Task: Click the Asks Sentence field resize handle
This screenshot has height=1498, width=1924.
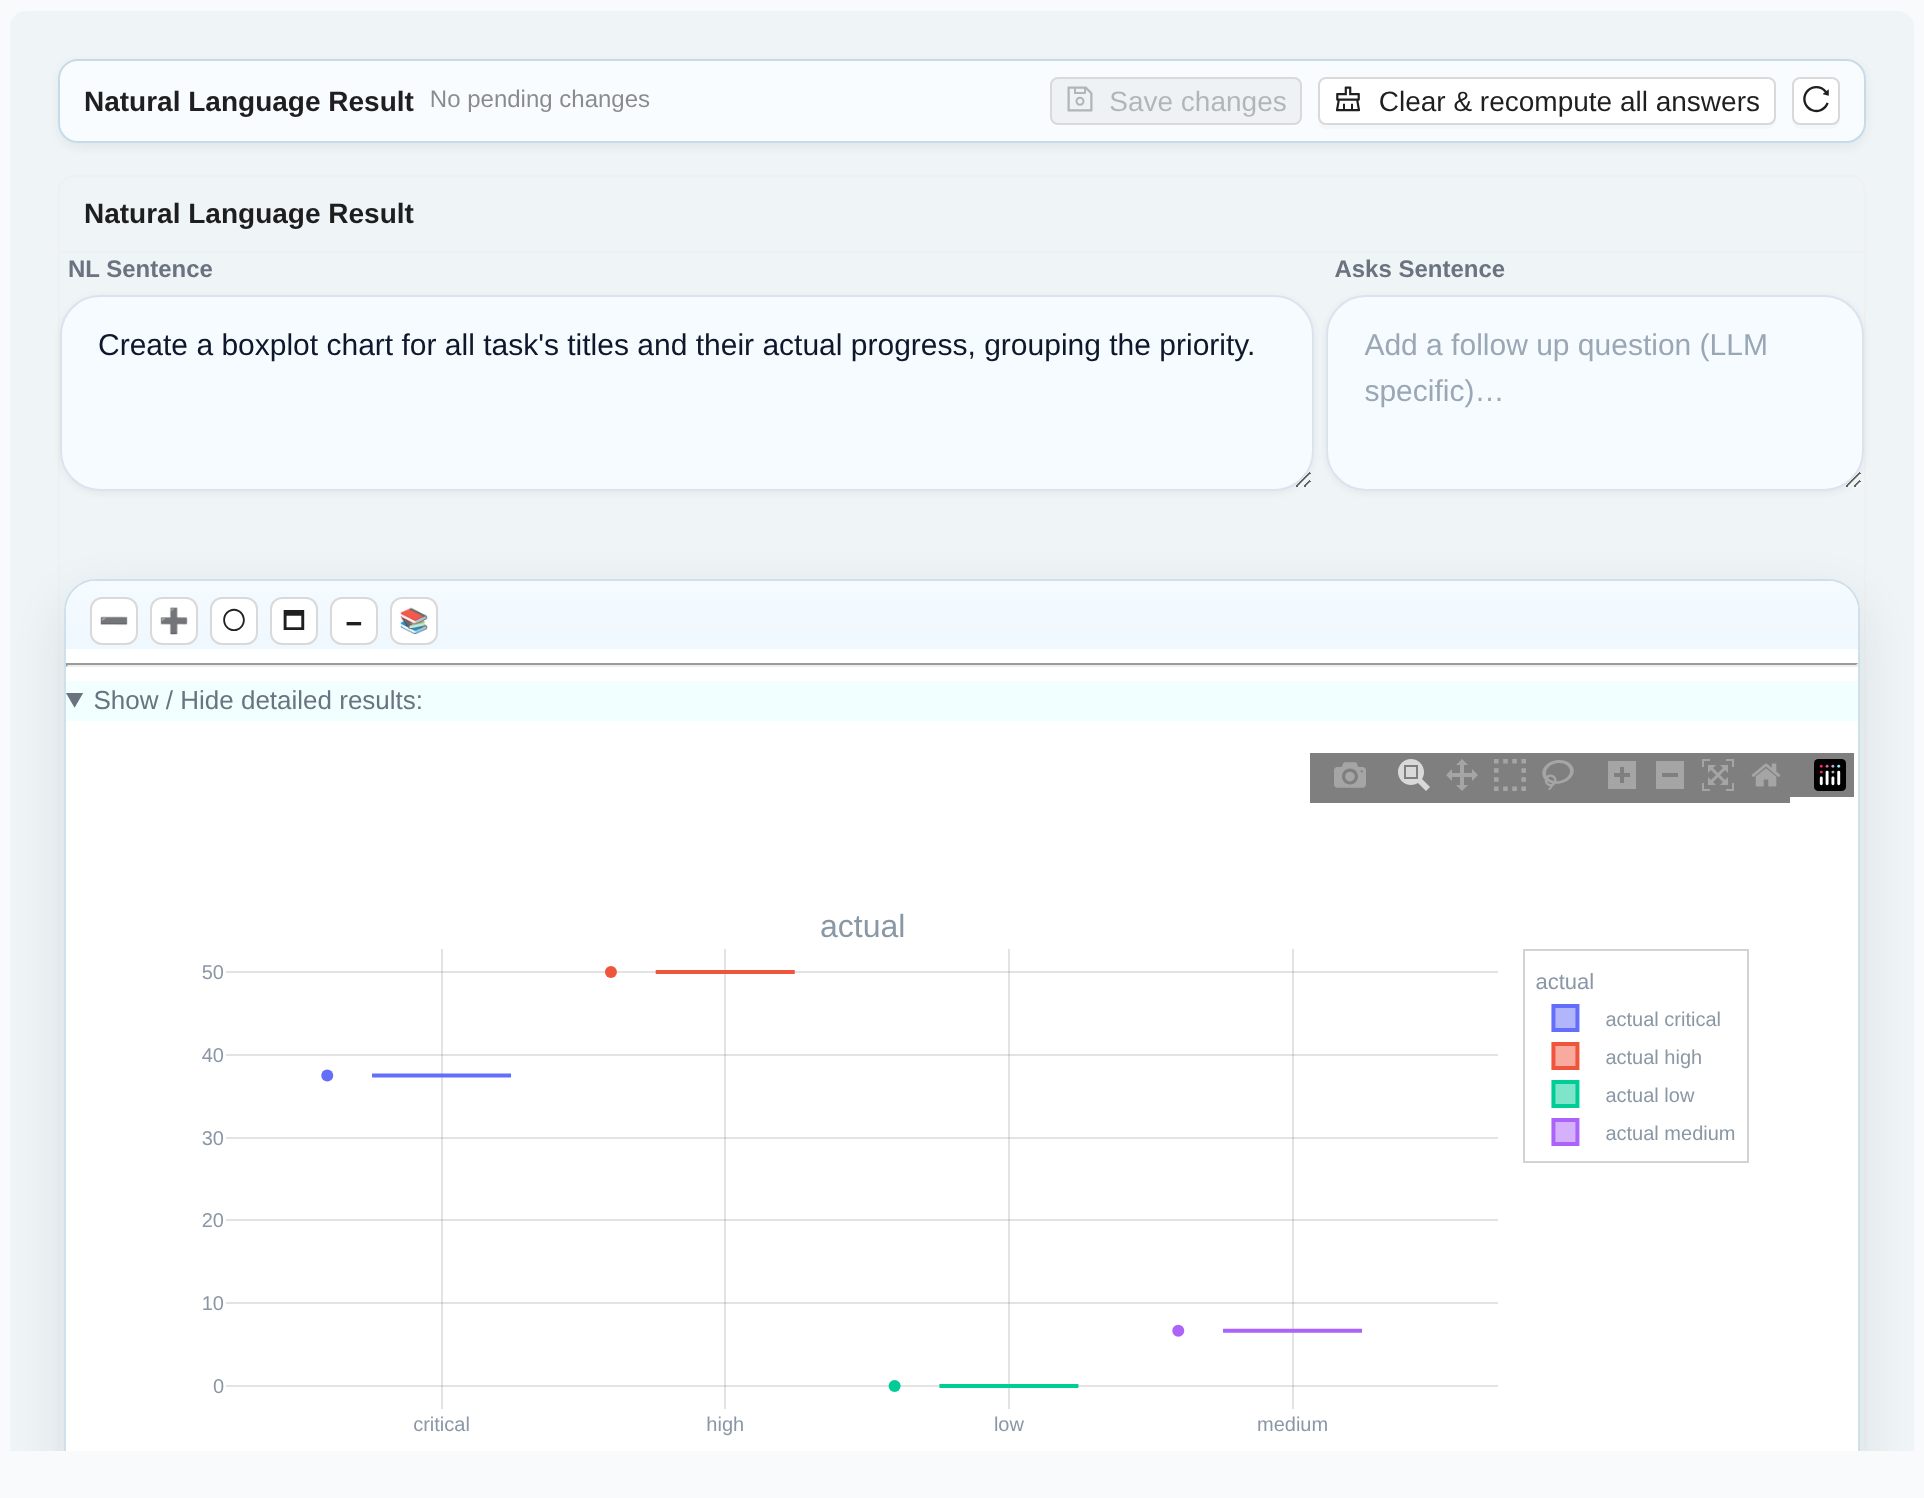Action: [x=1853, y=481]
